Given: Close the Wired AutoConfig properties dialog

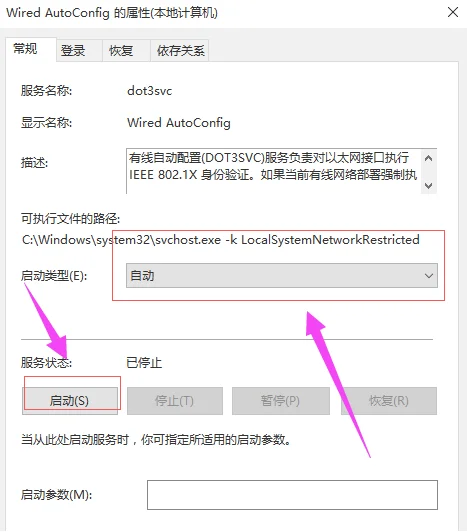Looking at the screenshot, I should click(453, 13).
